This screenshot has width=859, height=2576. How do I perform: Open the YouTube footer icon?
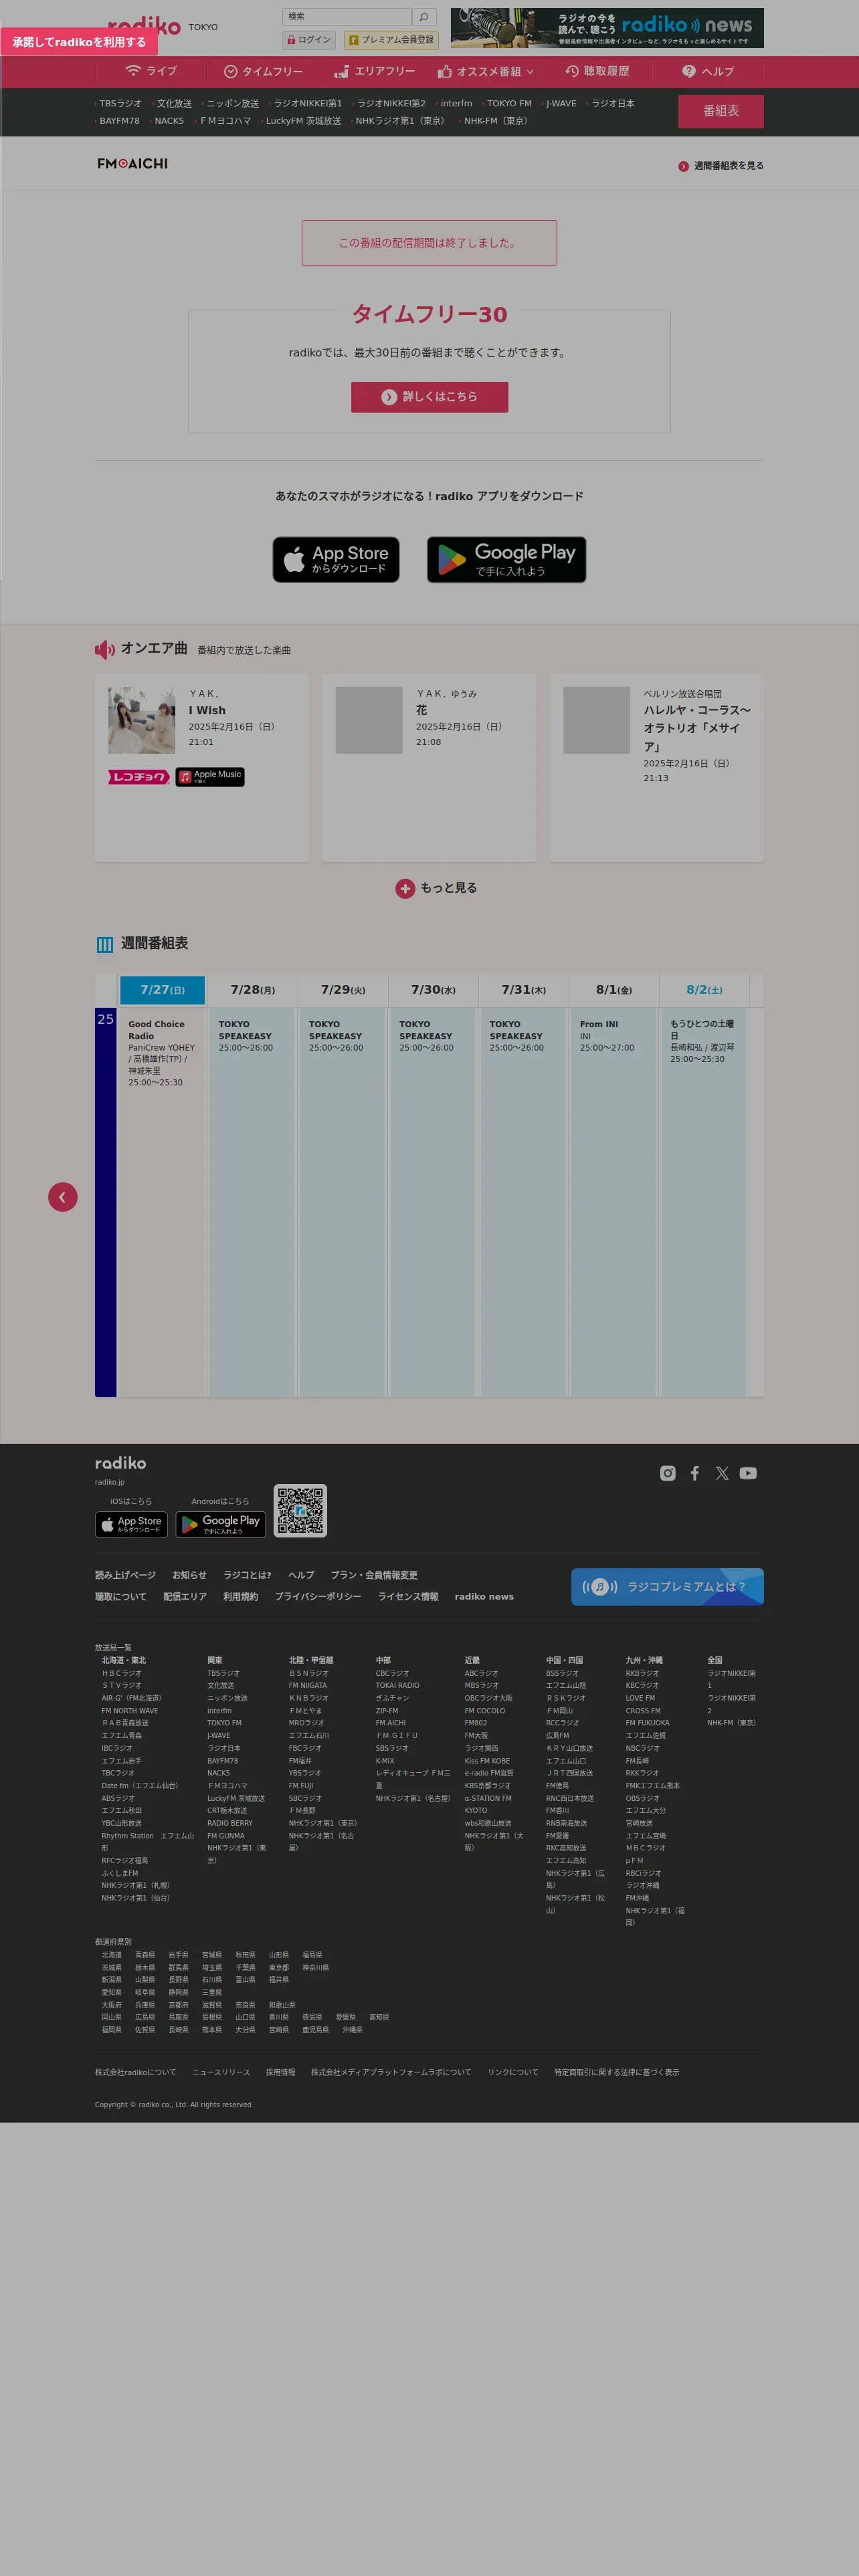(x=748, y=1473)
